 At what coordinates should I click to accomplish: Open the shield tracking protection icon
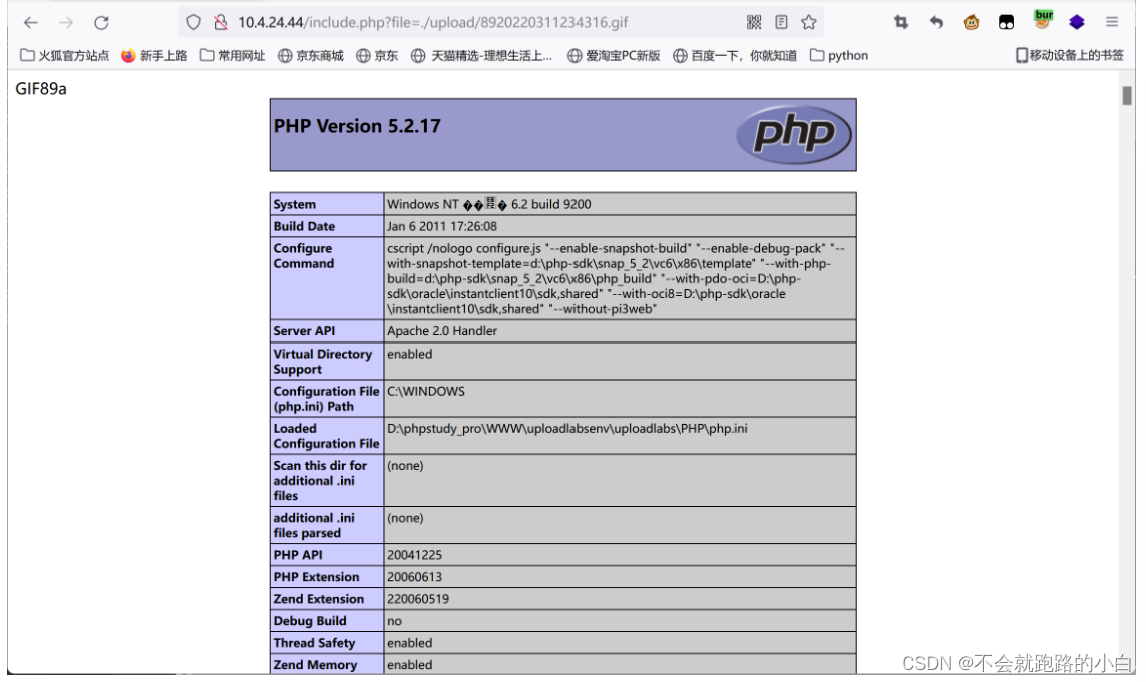[x=193, y=23]
